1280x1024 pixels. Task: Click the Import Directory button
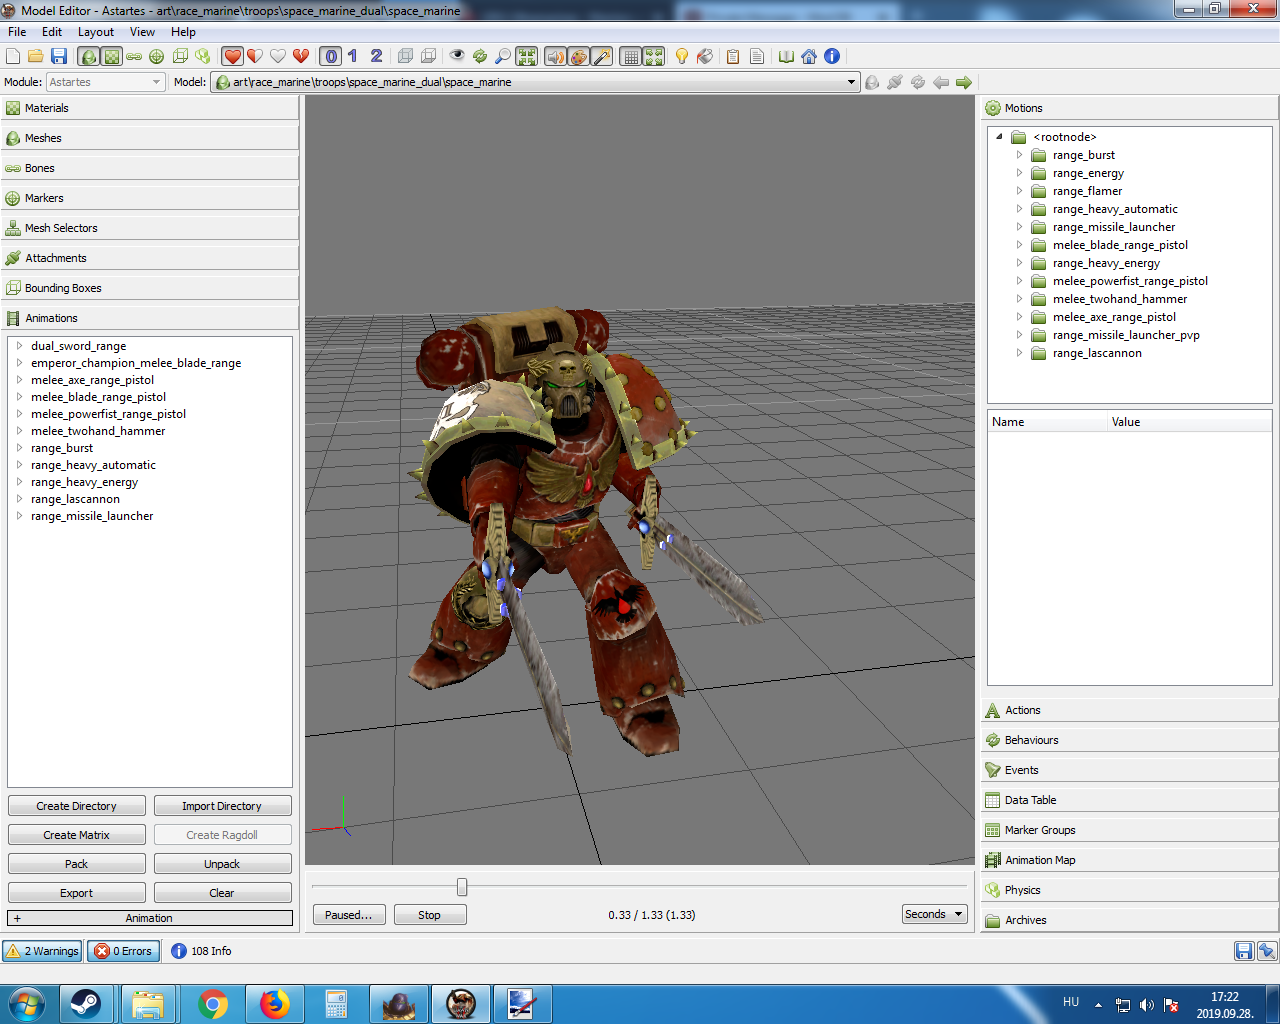[x=222, y=806]
